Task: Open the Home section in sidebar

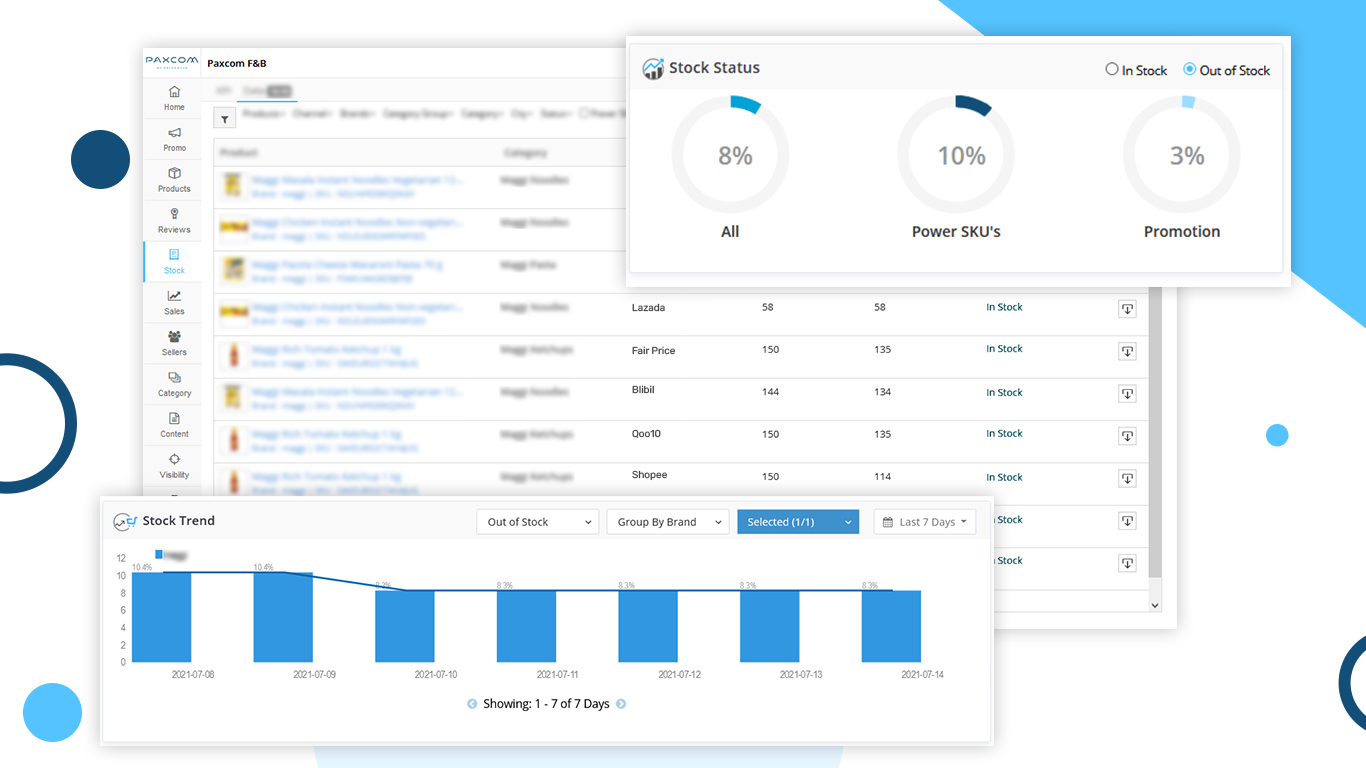Action: (174, 98)
